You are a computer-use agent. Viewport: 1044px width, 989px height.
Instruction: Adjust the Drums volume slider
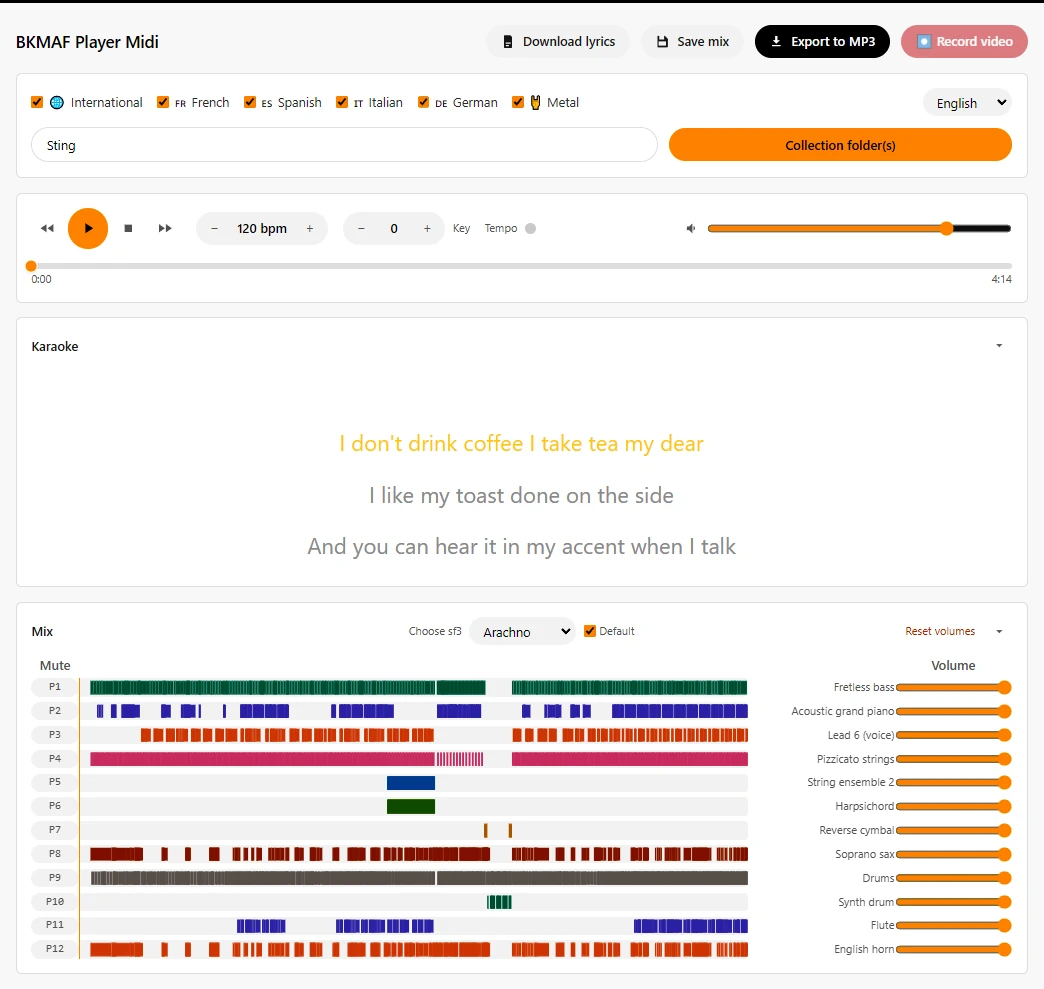tap(953, 878)
